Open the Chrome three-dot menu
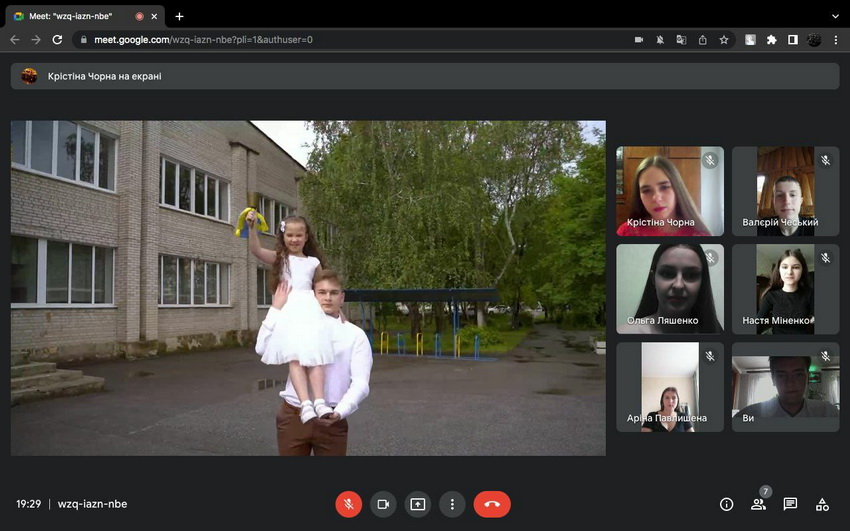The width and height of the screenshot is (850, 531). coord(836,40)
